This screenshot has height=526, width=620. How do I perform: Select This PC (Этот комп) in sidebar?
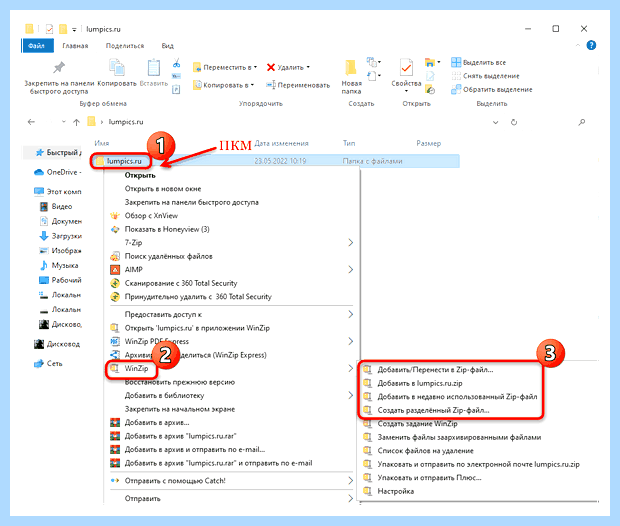tap(58, 191)
